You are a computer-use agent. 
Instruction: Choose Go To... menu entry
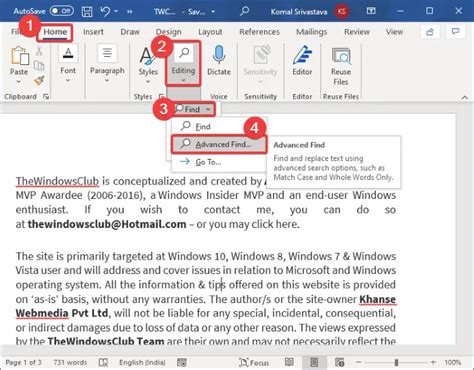click(x=219, y=162)
